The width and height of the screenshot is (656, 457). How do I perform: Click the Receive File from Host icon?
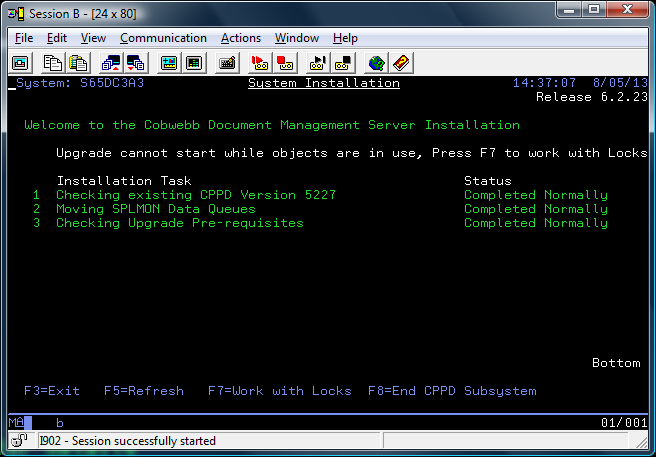click(x=135, y=63)
